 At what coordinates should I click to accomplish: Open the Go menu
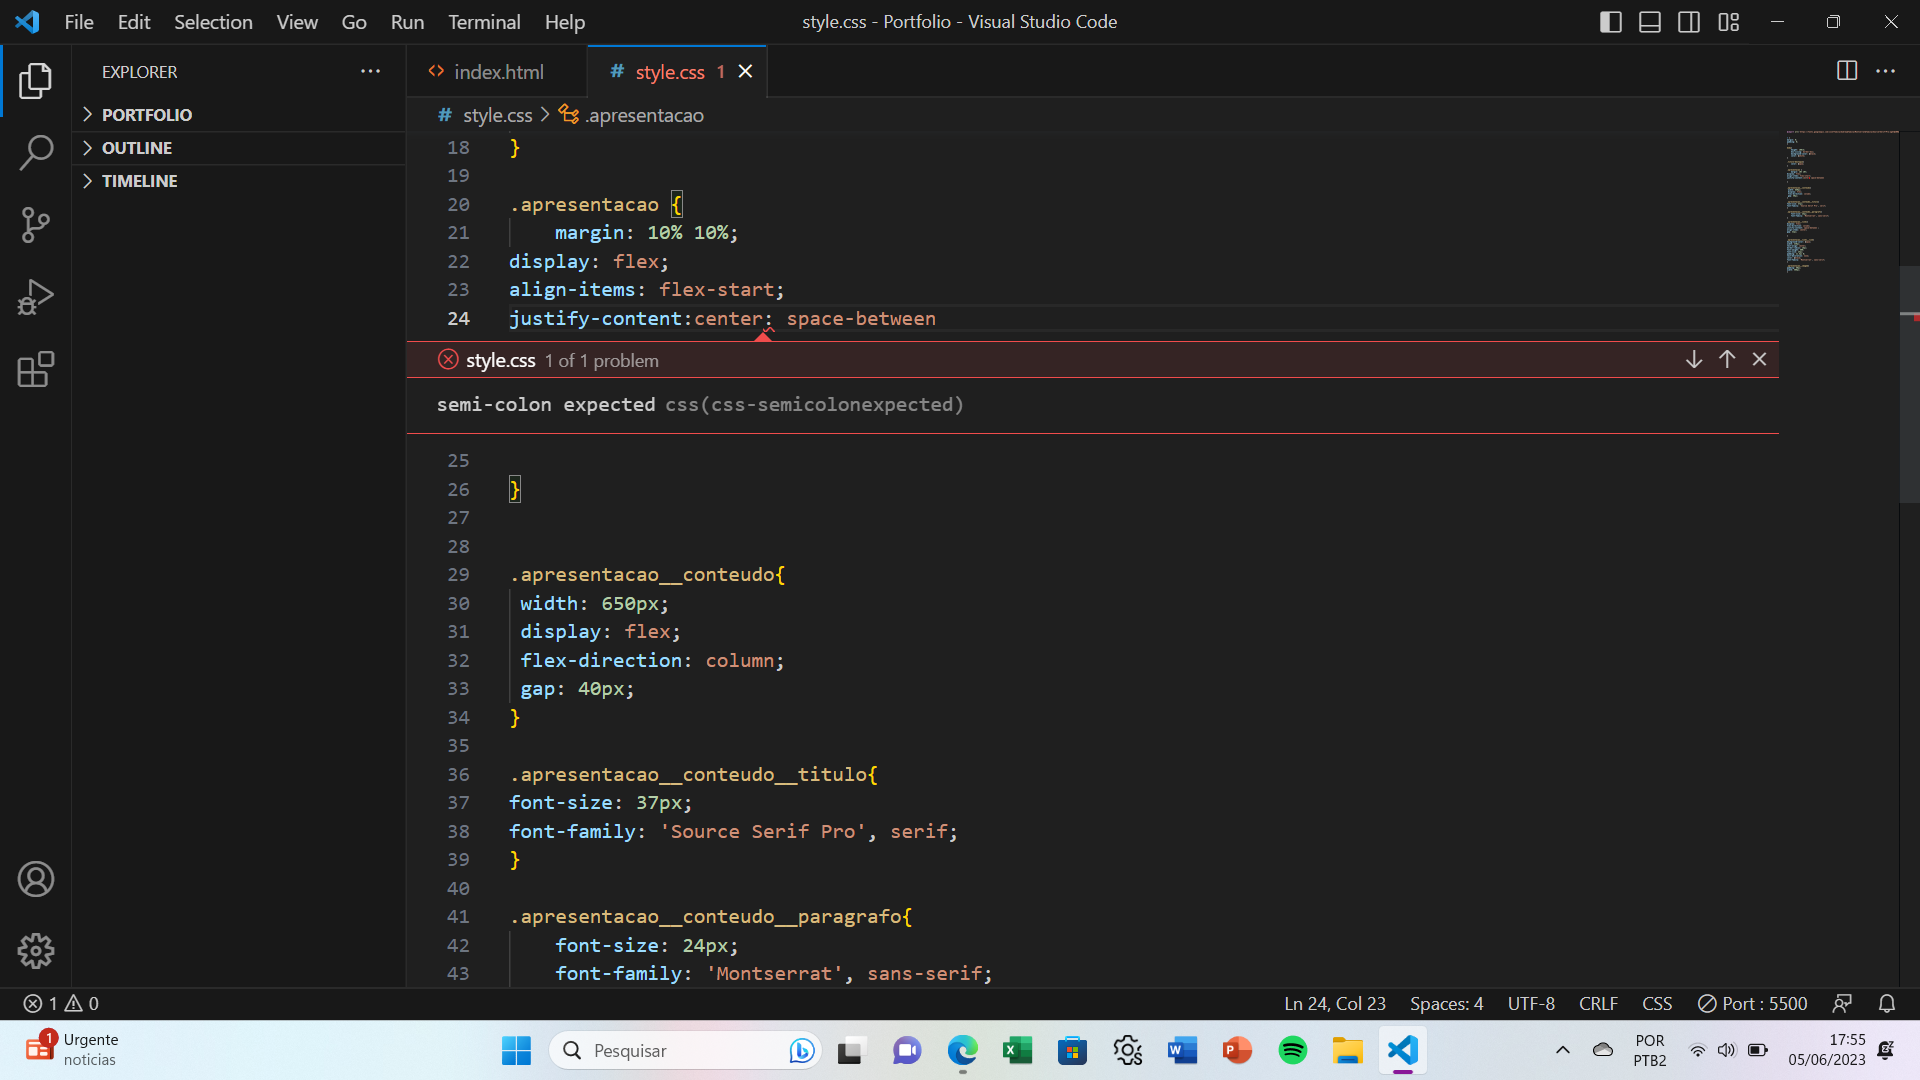pyautogui.click(x=354, y=22)
